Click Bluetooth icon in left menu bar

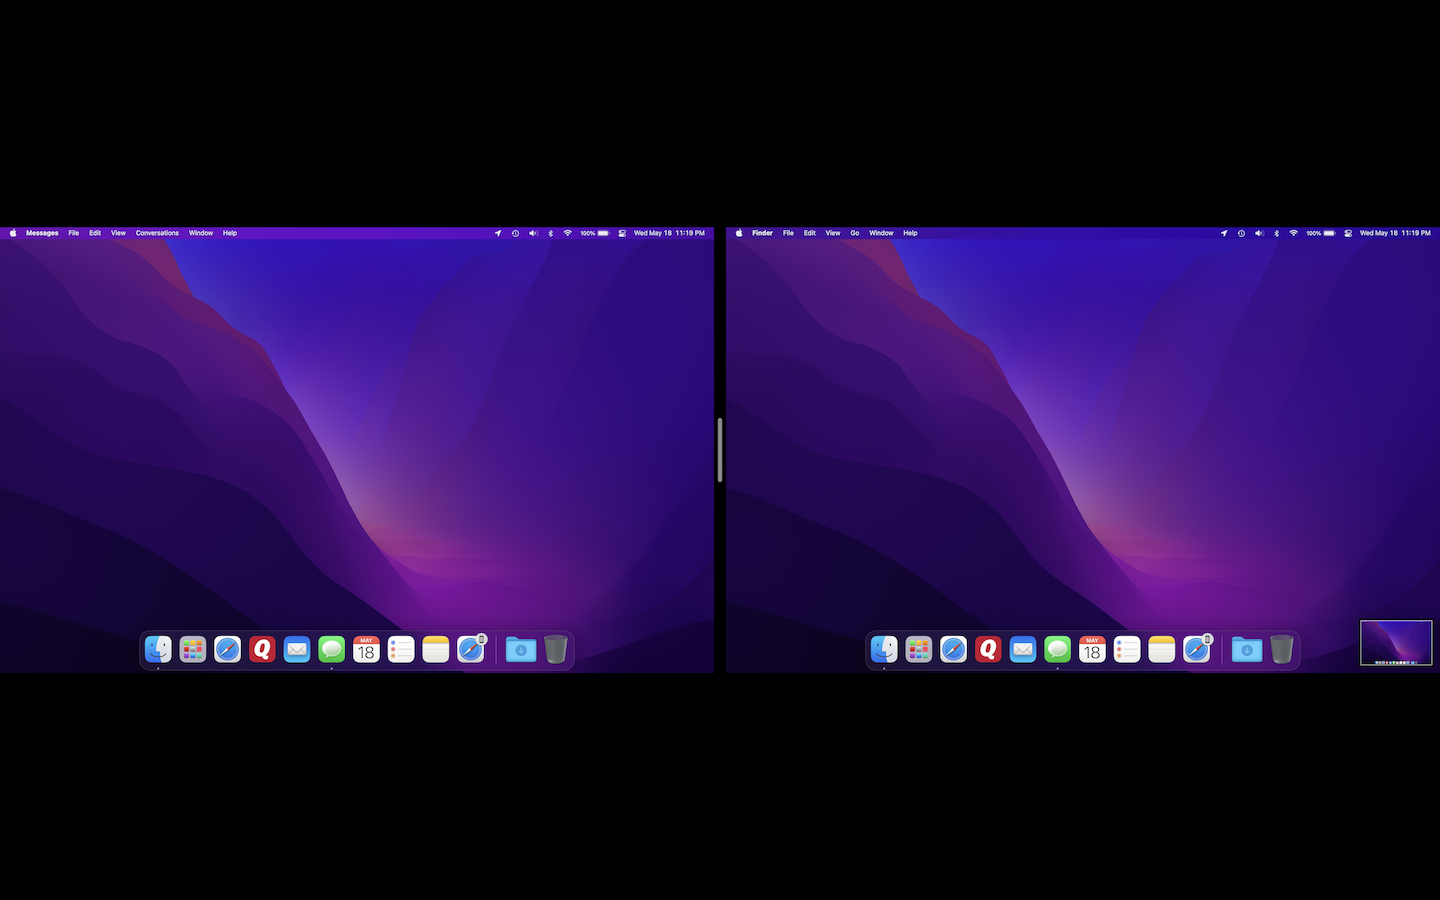tap(550, 233)
